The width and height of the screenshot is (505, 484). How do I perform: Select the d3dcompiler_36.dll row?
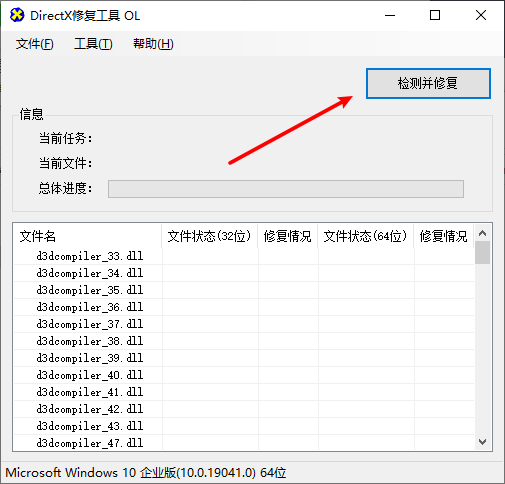coord(244,307)
